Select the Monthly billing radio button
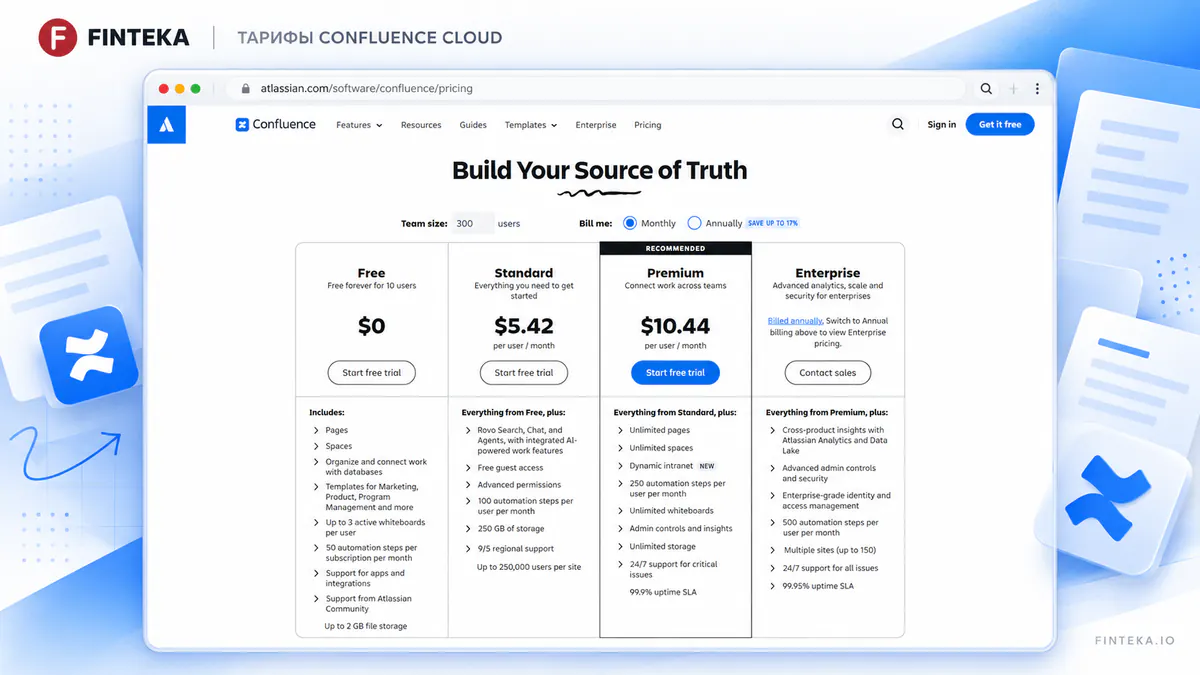 (x=630, y=223)
